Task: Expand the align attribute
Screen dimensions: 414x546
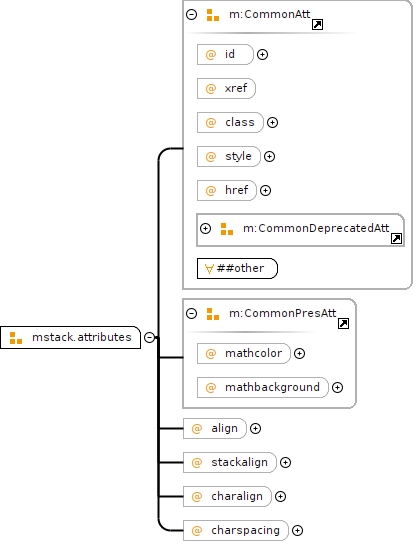Action: pyautogui.click(x=256, y=429)
